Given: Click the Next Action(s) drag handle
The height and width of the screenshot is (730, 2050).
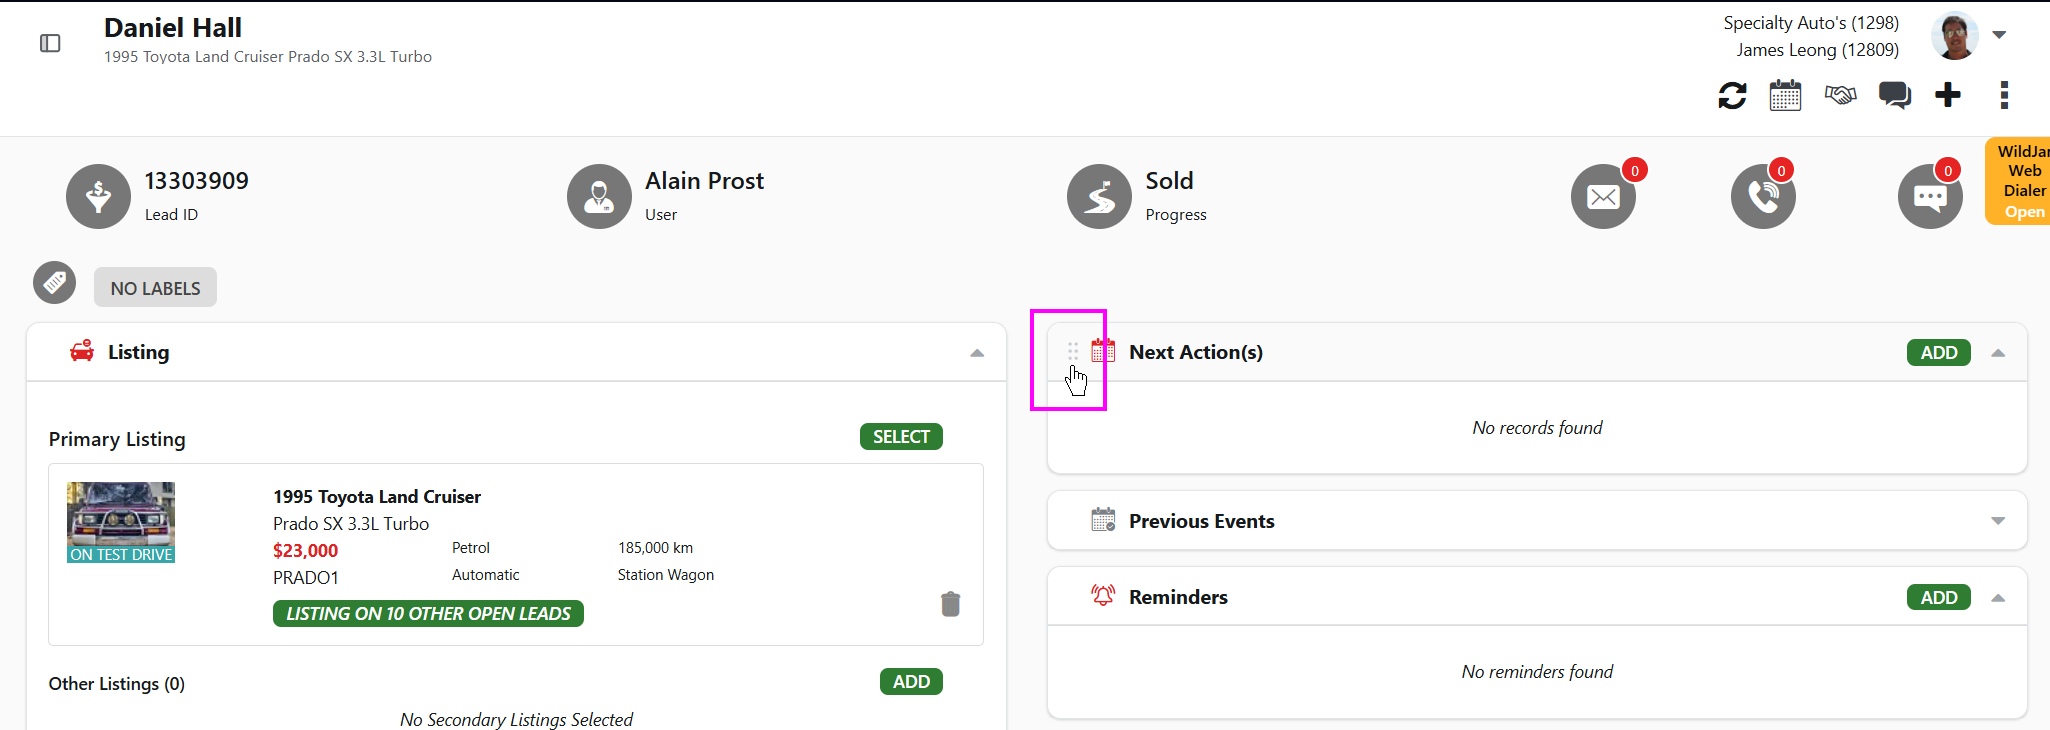Looking at the screenshot, I should point(1073,352).
